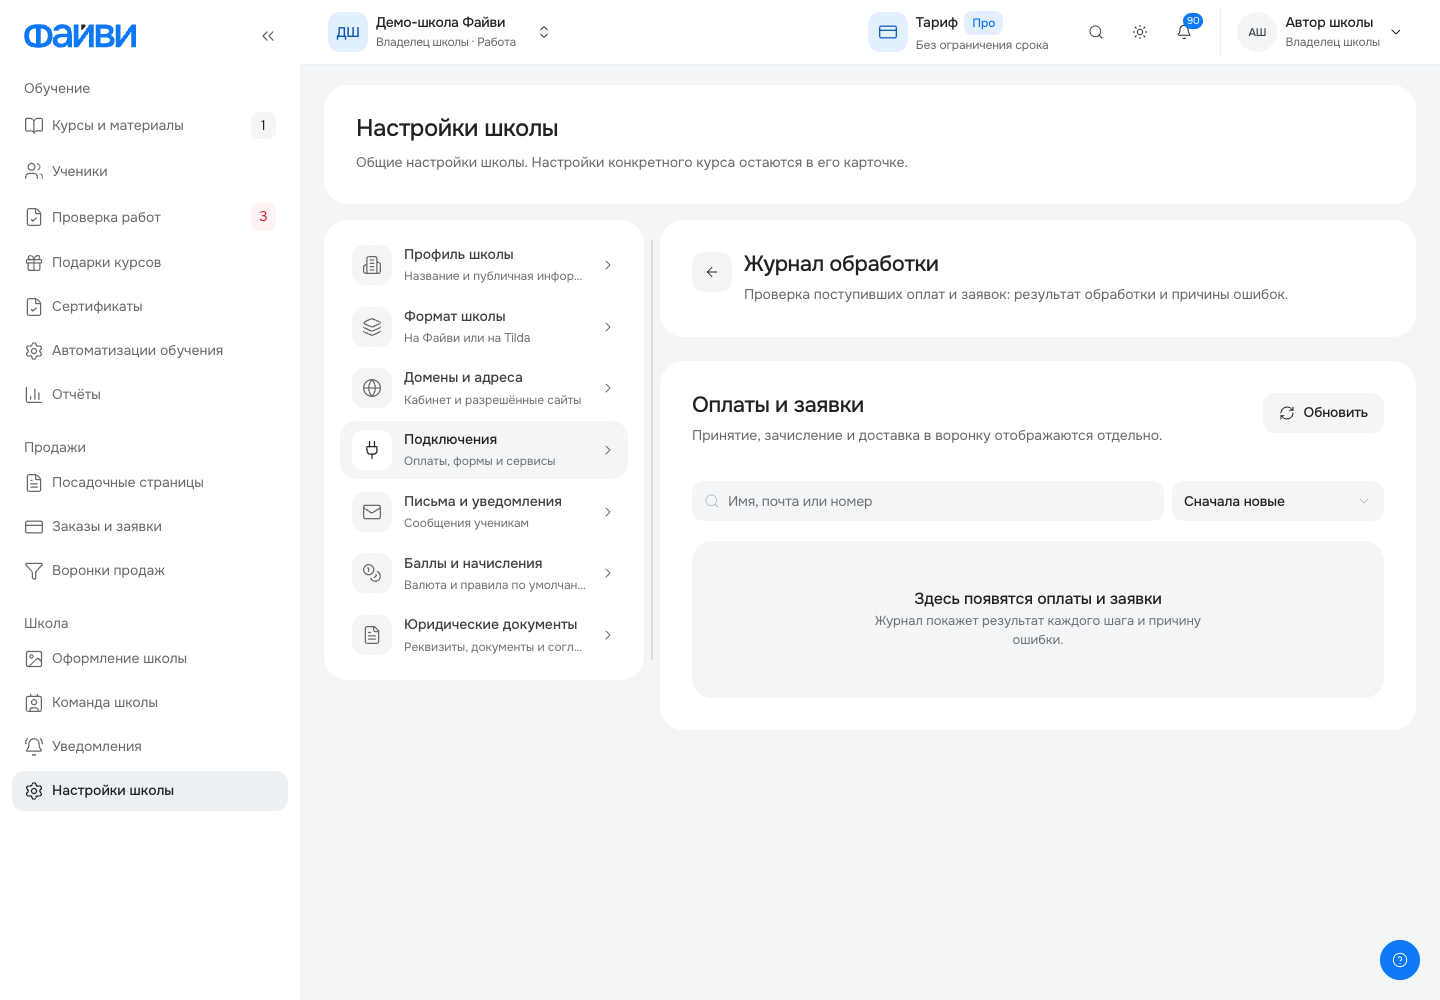
Task: Expand Домены и адреса chevron arrow
Action: pyautogui.click(x=608, y=388)
